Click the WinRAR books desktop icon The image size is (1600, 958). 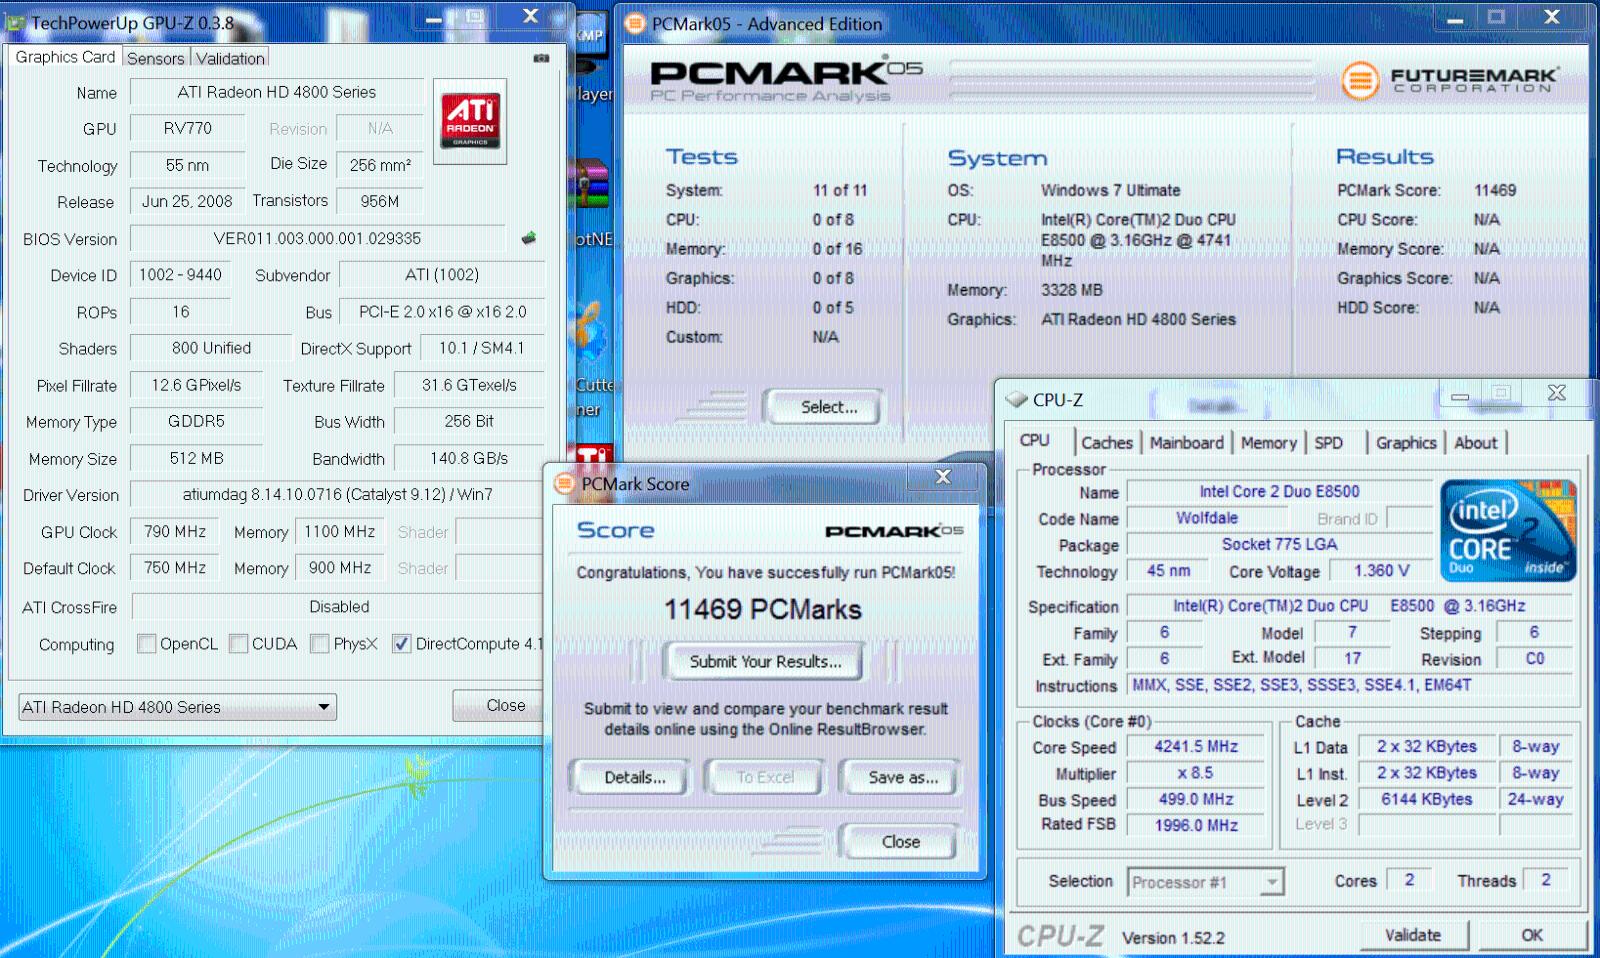590,184
